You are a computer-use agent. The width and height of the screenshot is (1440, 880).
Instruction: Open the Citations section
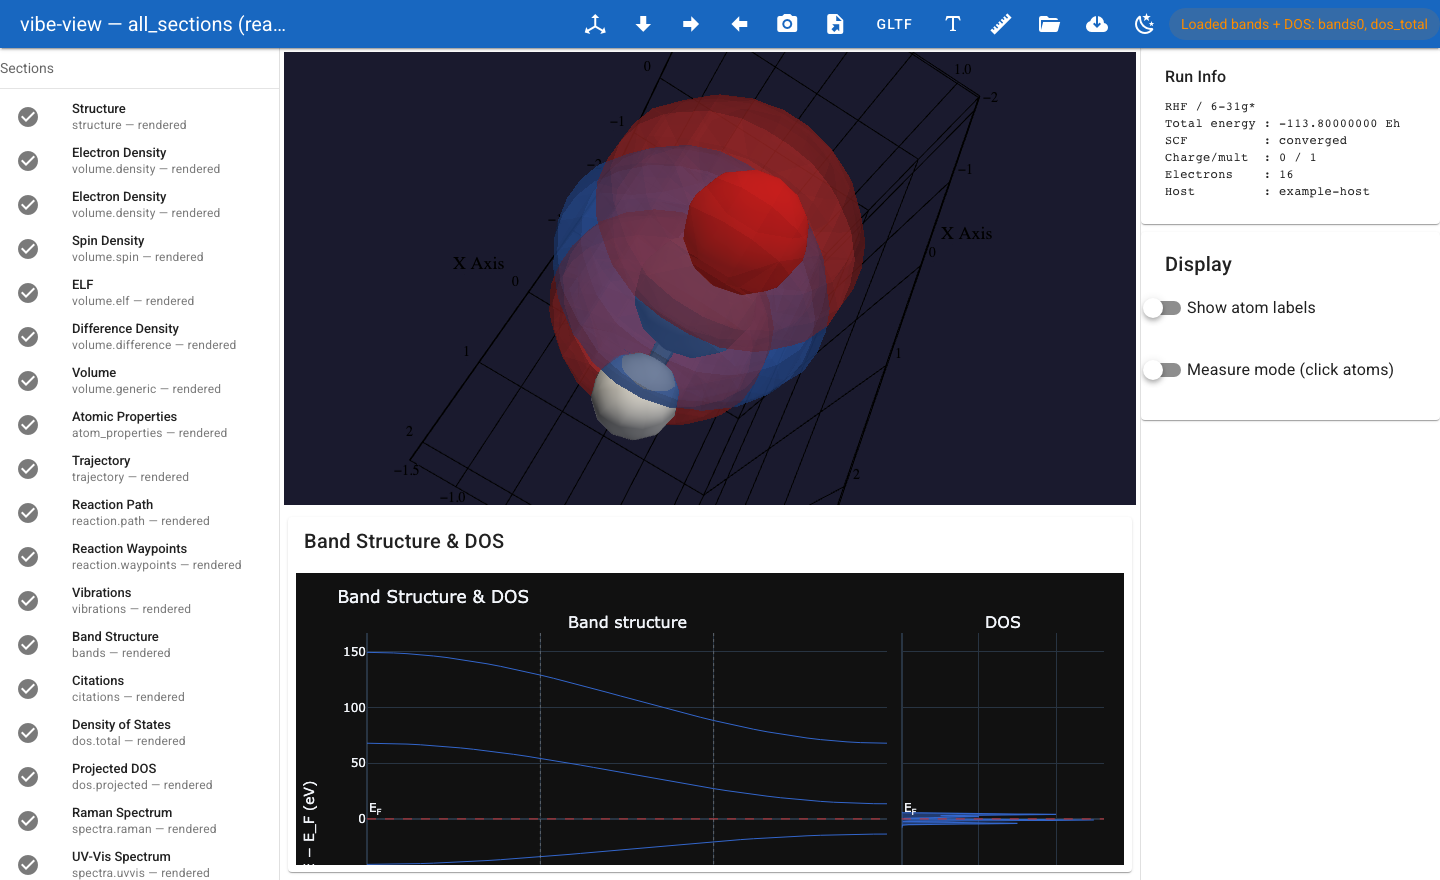pos(139,689)
